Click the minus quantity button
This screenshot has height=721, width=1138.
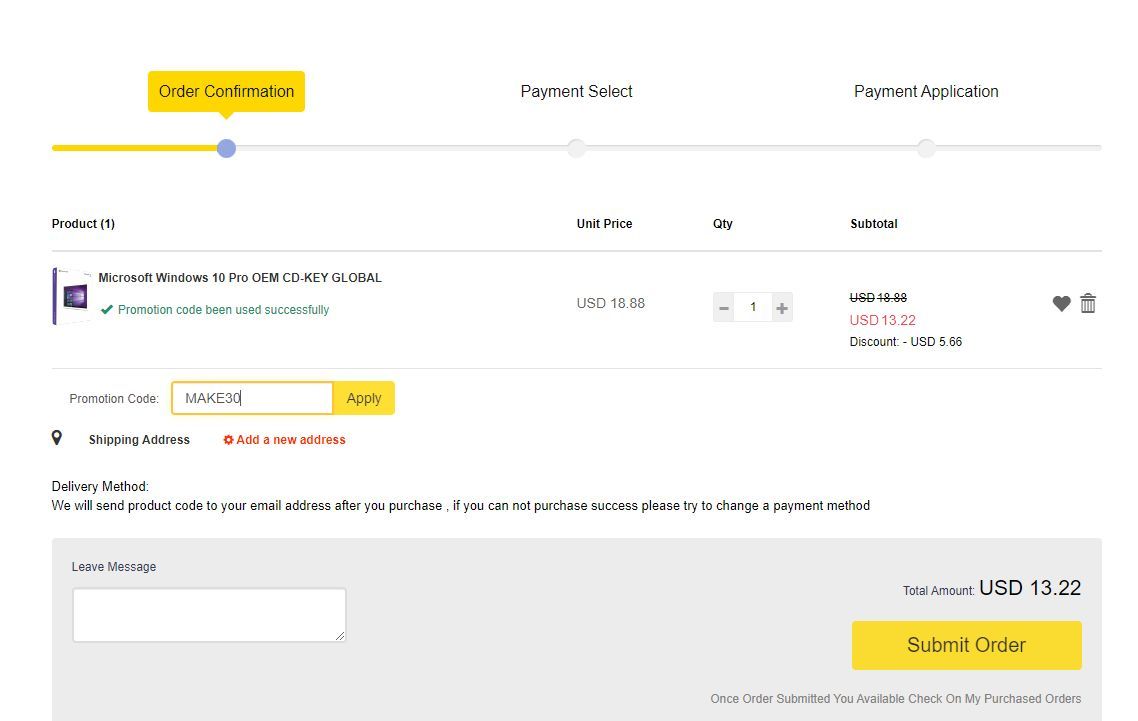[x=724, y=308]
